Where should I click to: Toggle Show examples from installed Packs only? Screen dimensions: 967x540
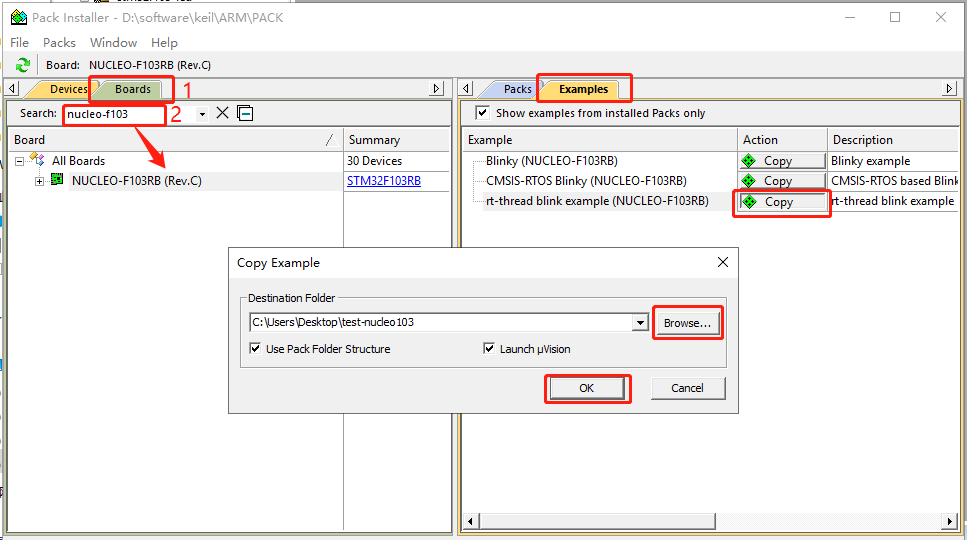(x=482, y=113)
